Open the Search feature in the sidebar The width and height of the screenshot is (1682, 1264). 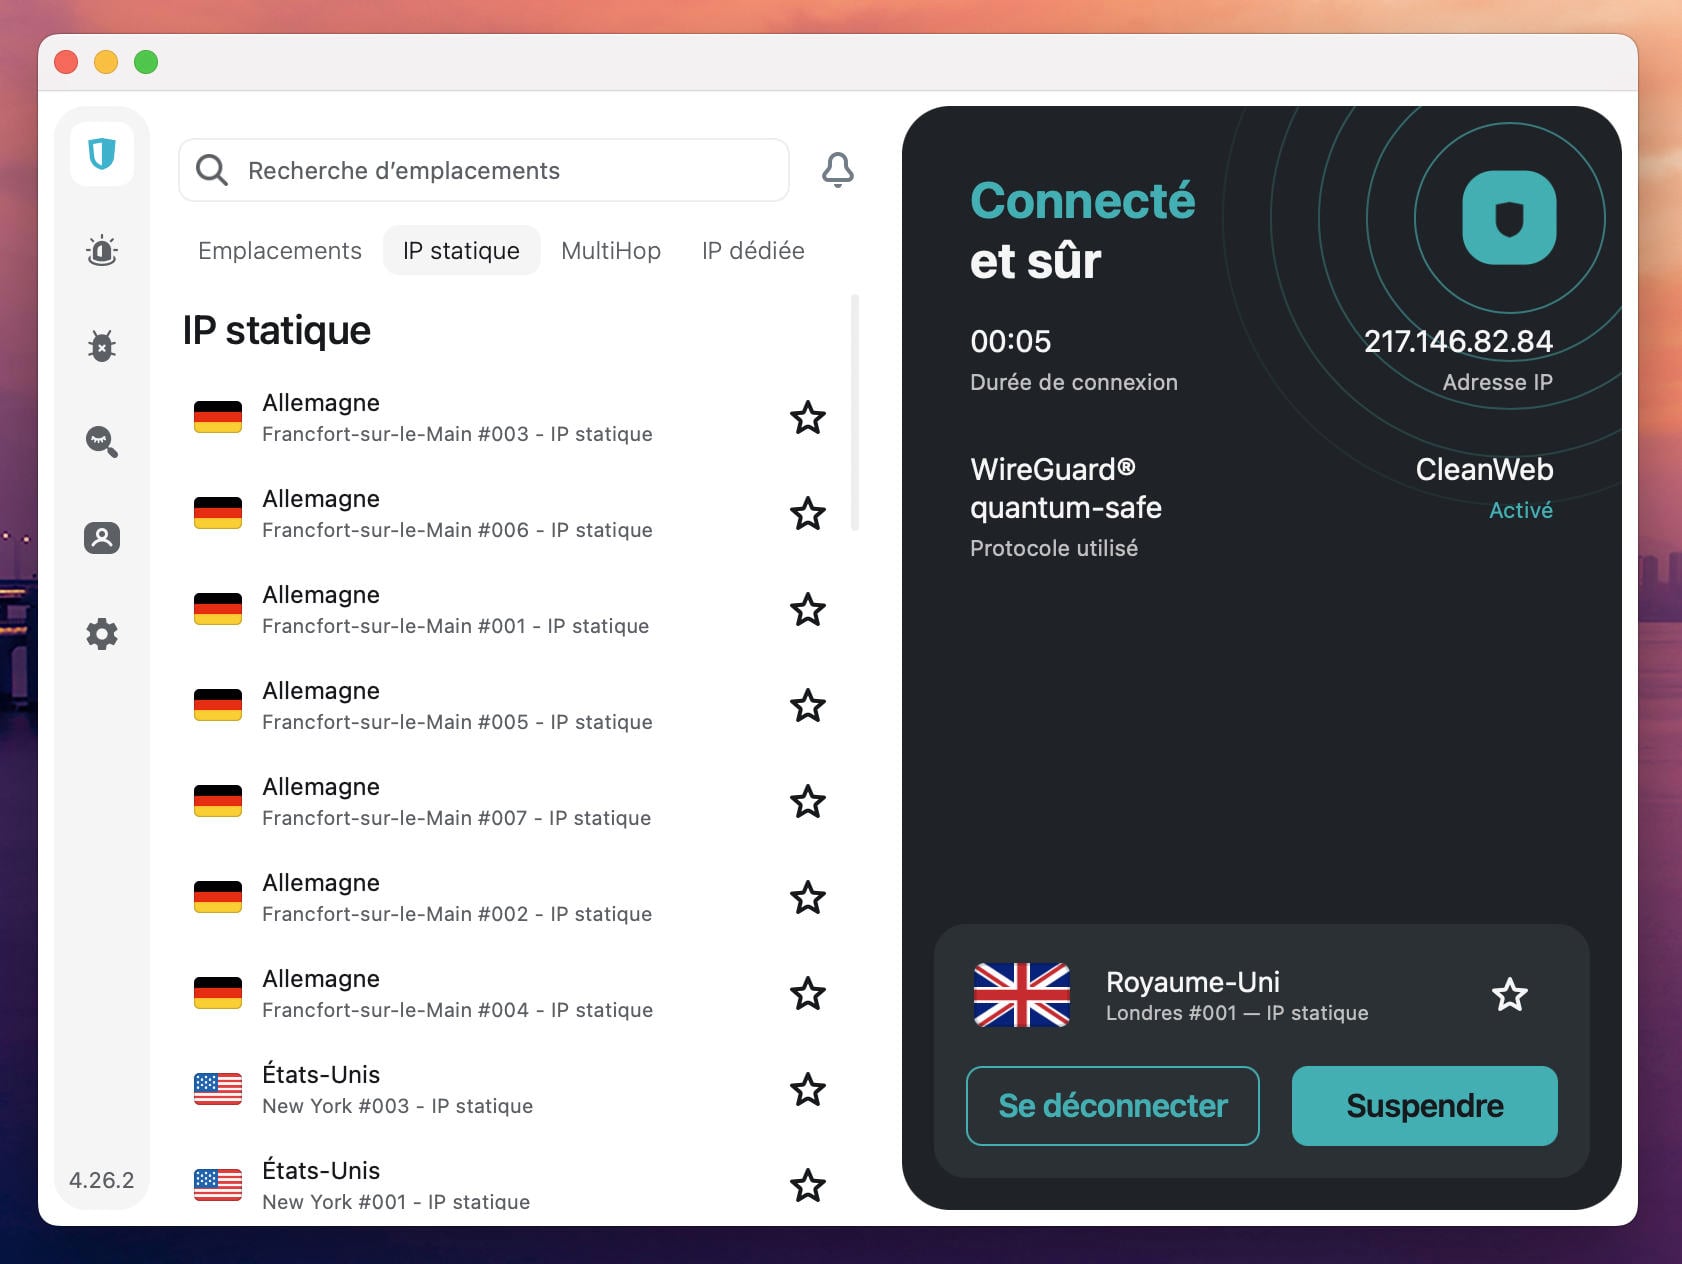101,442
